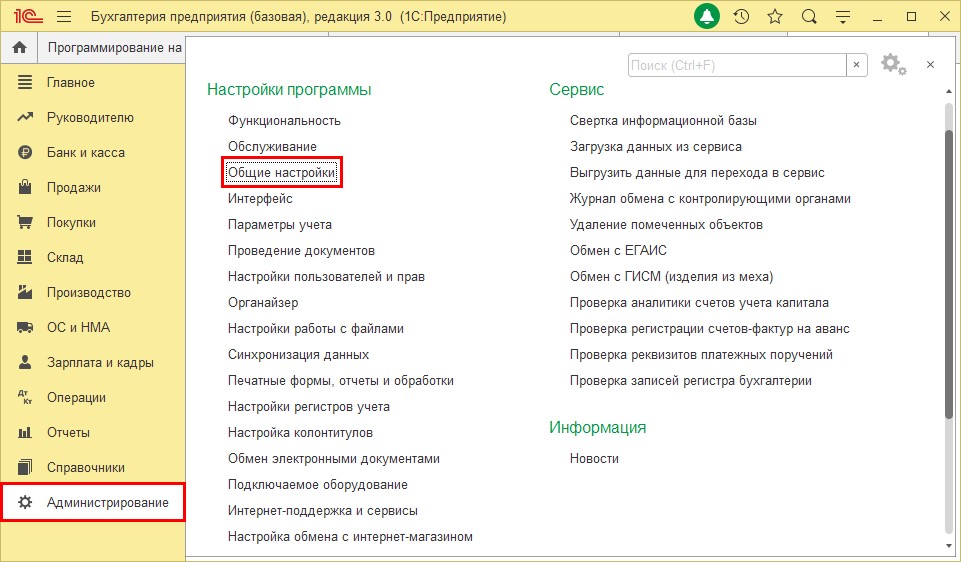Open the history clock icon

click(x=741, y=17)
